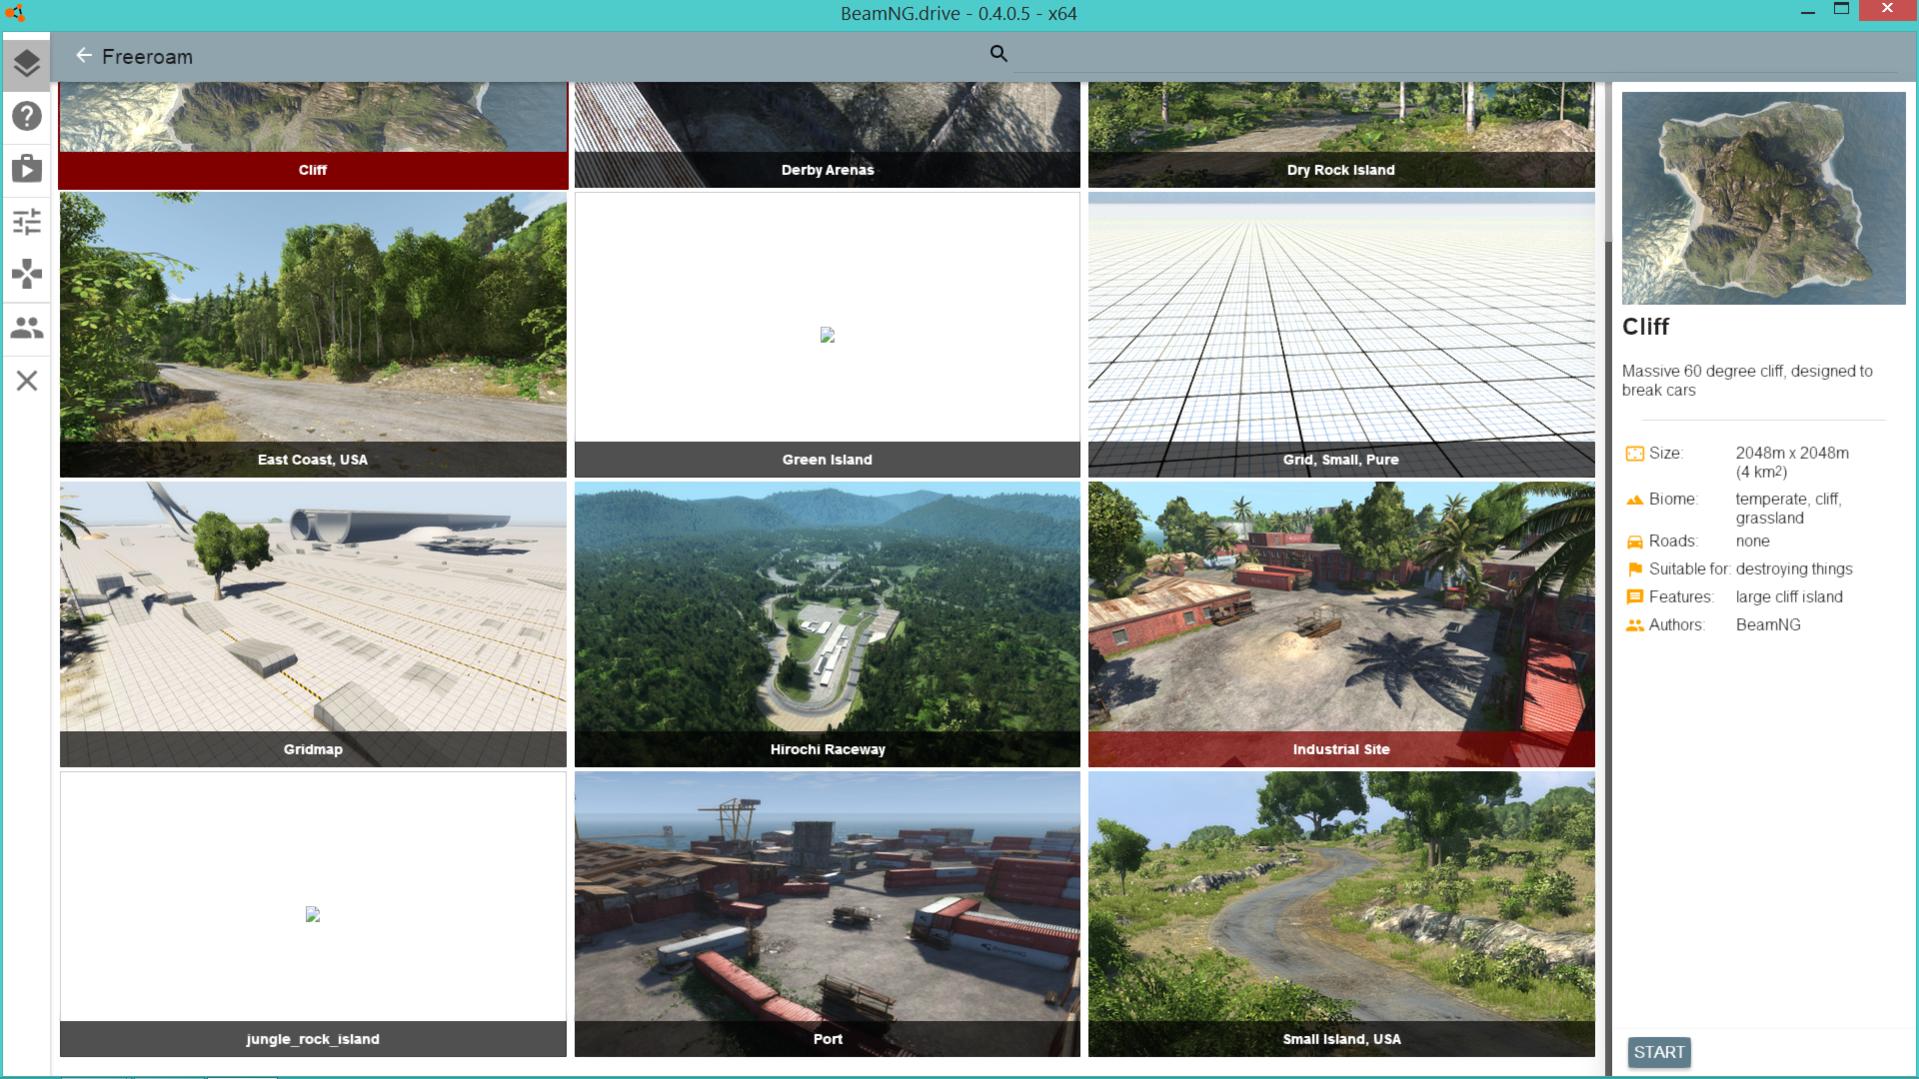This screenshot has height=1079, width=1919.
Task: Select the Gridmap level tile
Action: [313, 624]
